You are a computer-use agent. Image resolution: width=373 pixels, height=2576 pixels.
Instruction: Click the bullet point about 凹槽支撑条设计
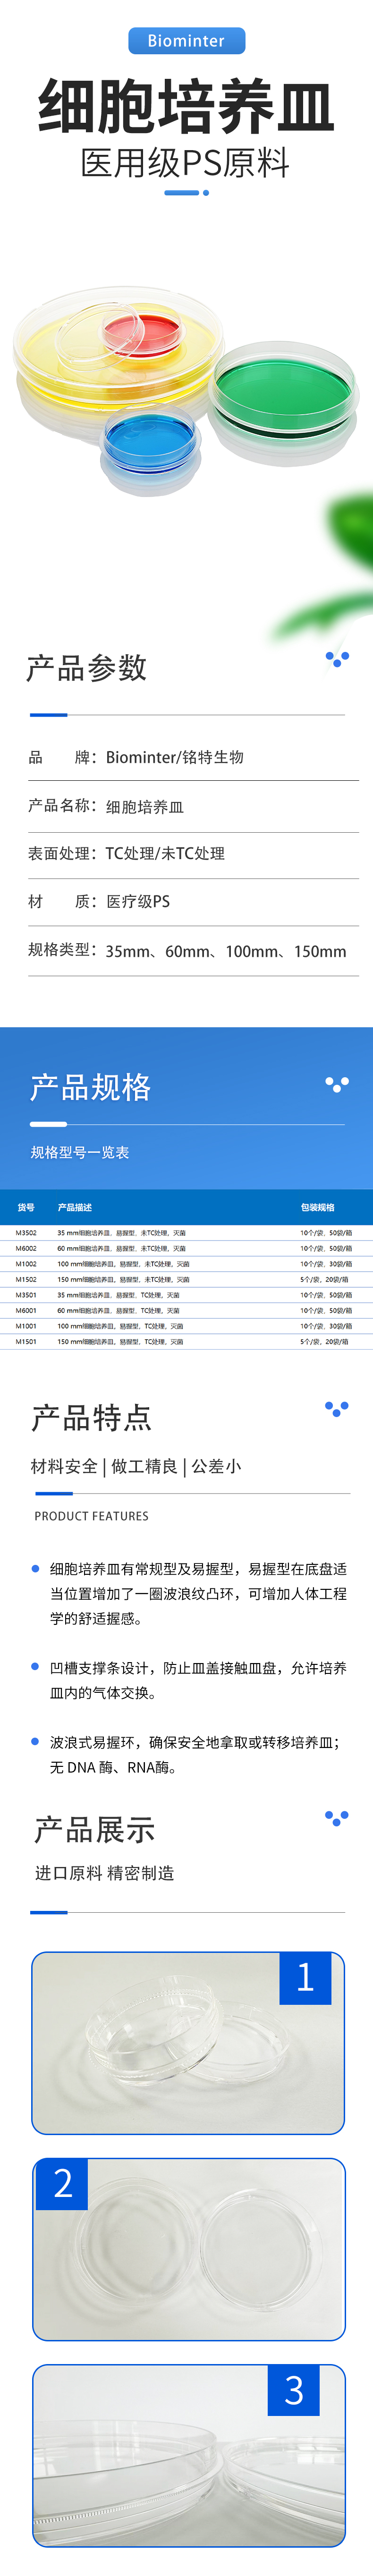(x=197, y=1680)
